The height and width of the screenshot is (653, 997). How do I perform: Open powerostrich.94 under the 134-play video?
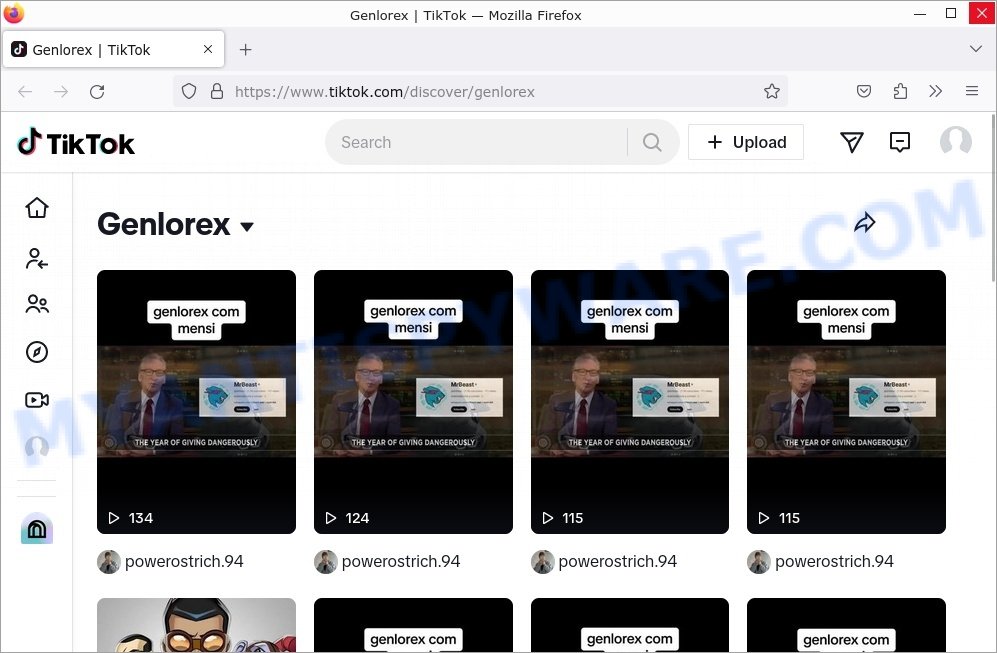click(184, 561)
